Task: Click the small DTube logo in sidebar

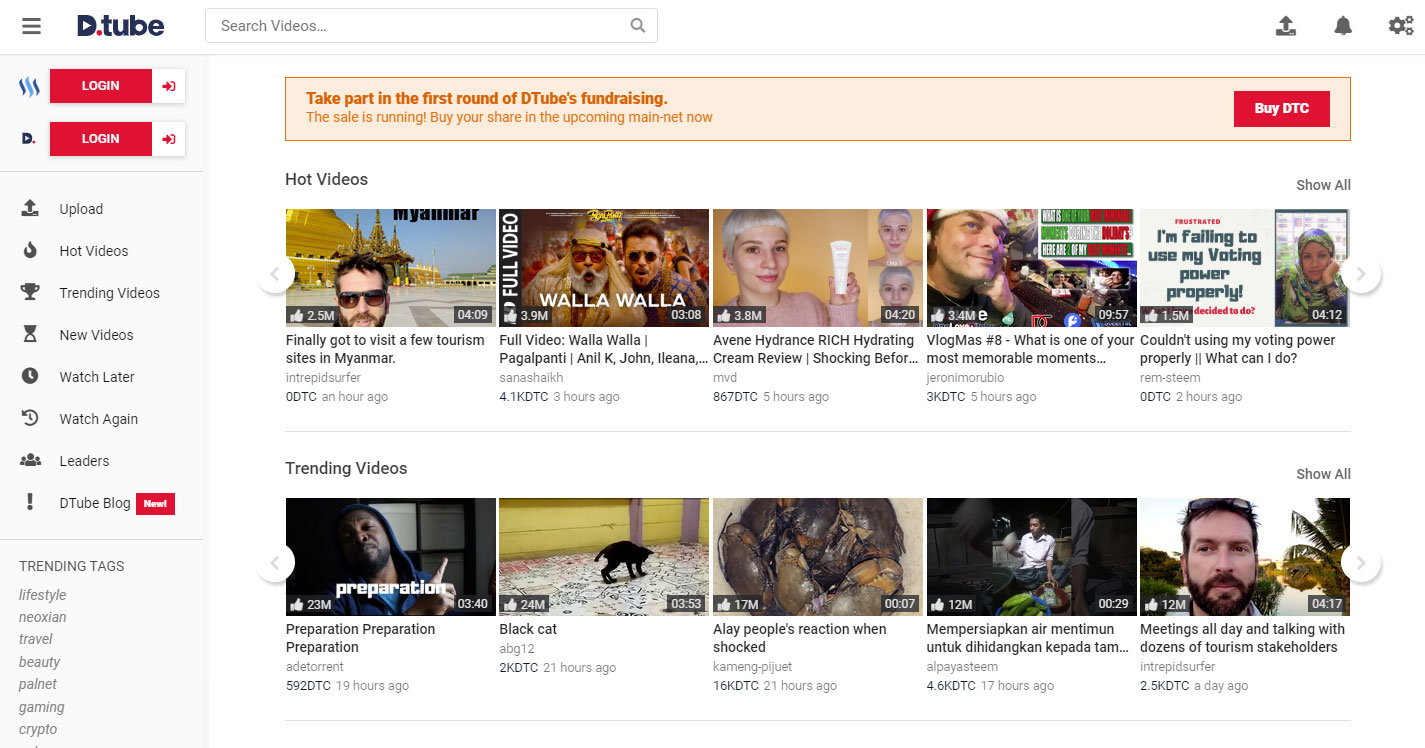Action: tap(29, 139)
